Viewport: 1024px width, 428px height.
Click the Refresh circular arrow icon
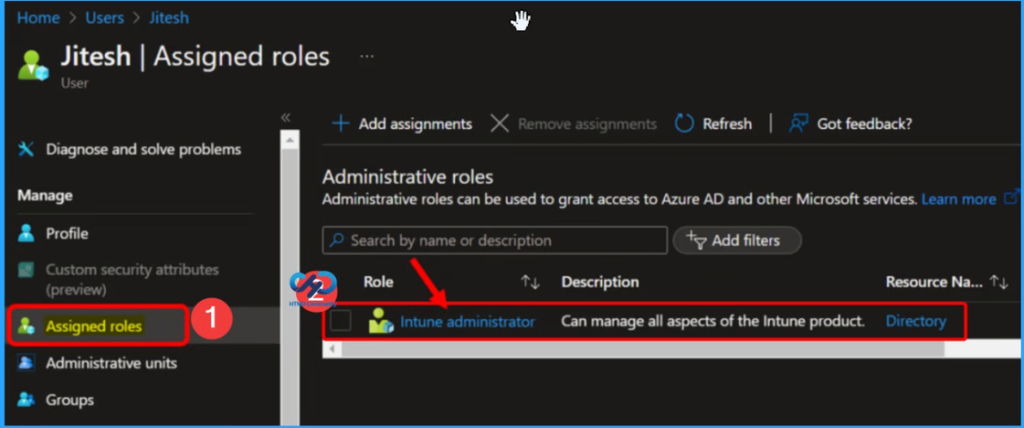tap(684, 123)
